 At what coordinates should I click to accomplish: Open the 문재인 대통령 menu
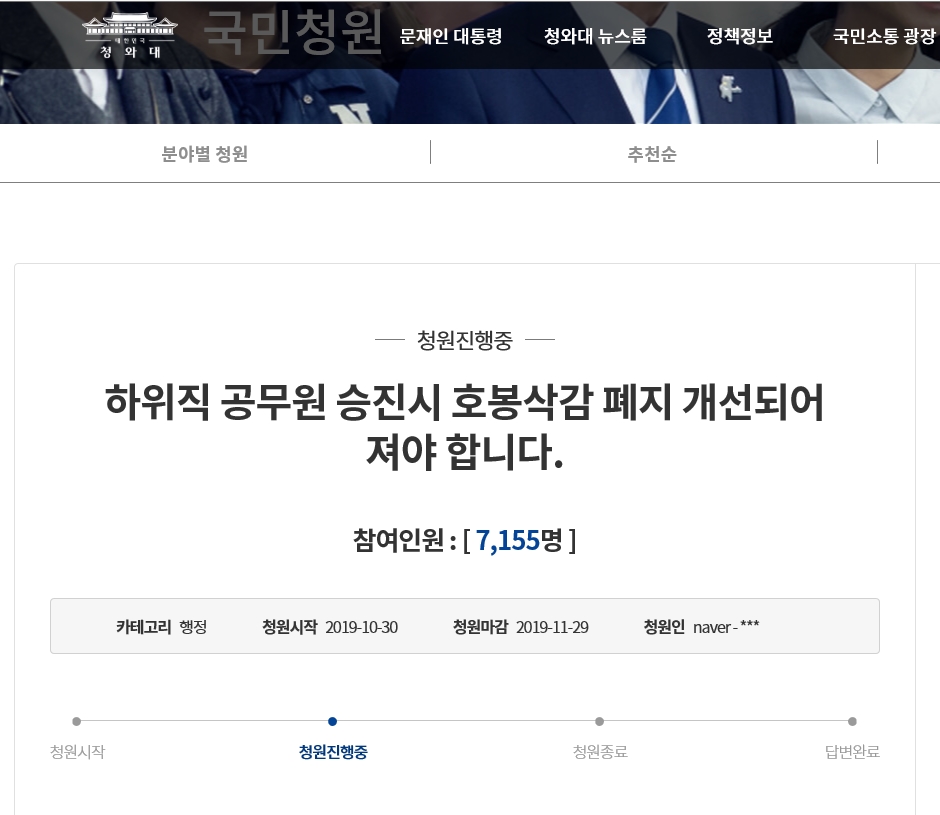pos(450,36)
